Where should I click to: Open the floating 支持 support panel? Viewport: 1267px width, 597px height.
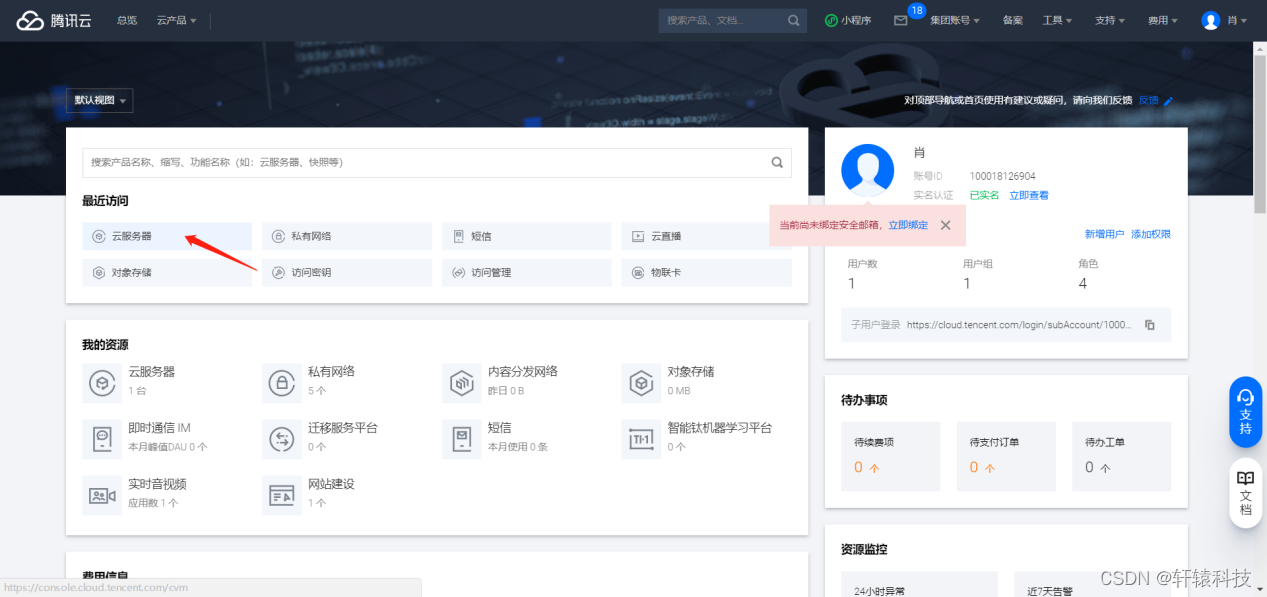pyautogui.click(x=1245, y=412)
